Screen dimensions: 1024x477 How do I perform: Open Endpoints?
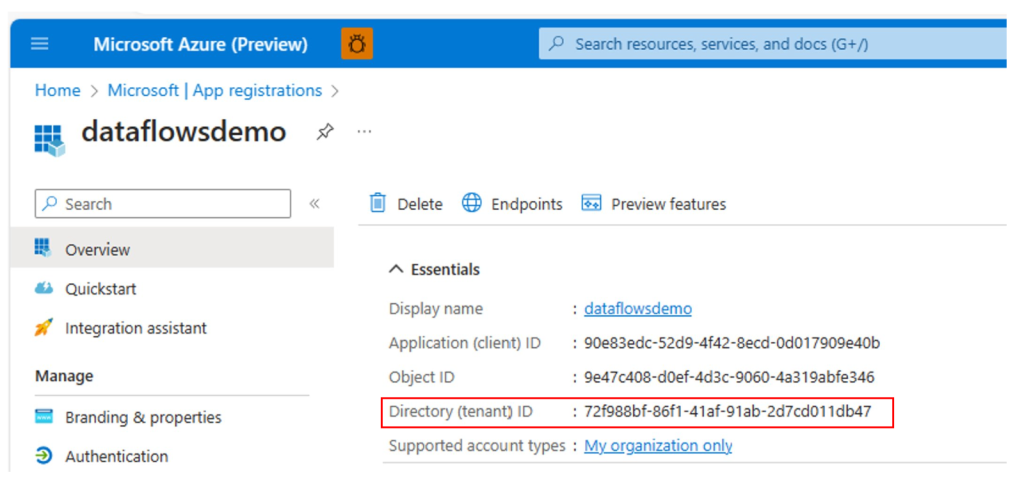click(526, 205)
